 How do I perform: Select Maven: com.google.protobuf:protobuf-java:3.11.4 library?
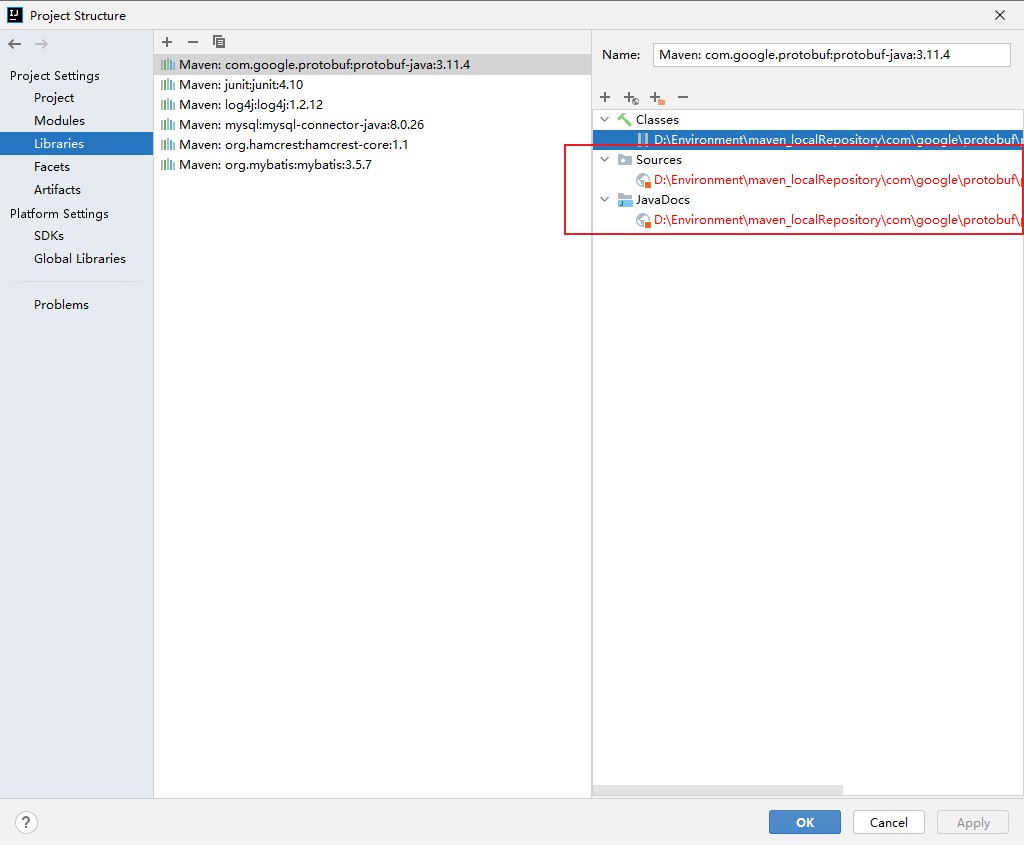372,65
